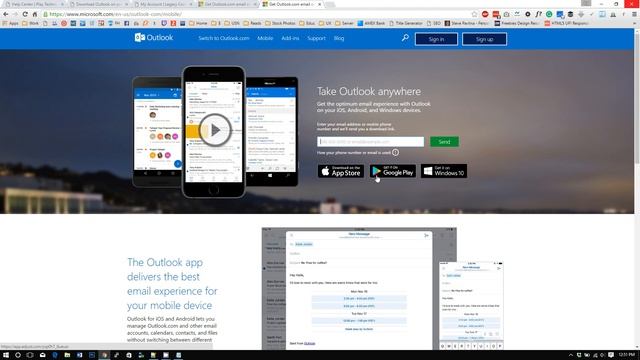Select Mobile in the Outlook nav
Screen dimensions: 640x360
tap(265, 38)
